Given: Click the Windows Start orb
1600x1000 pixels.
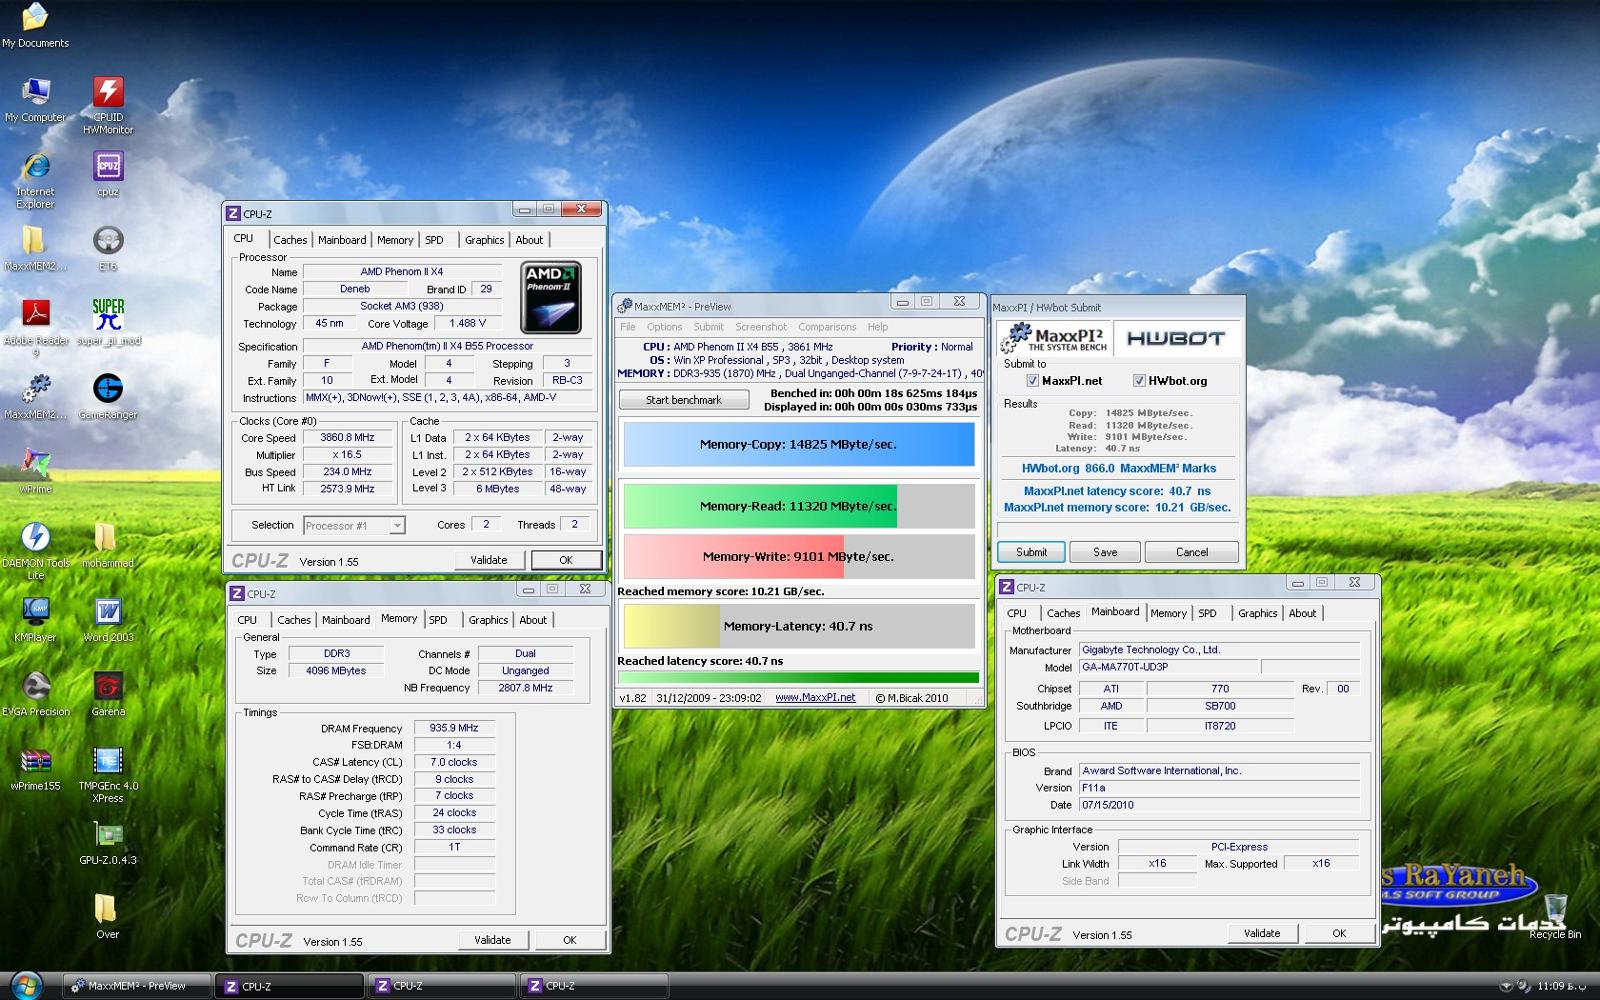Looking at the screenshot, I should pos(27,985).
